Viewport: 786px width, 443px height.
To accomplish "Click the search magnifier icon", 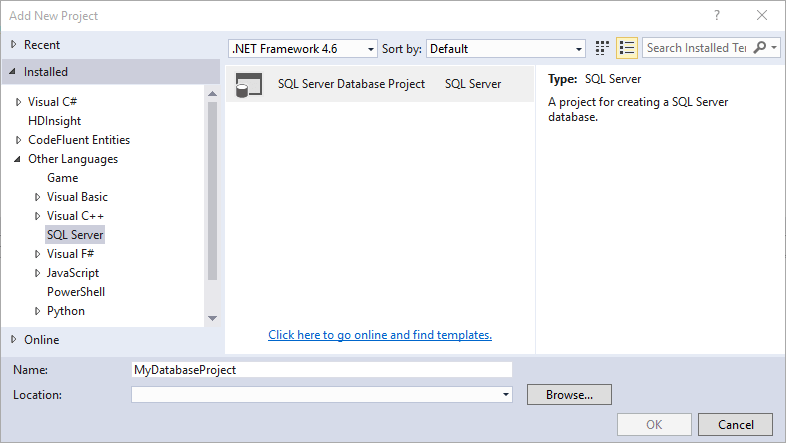I will coord(760,48).
